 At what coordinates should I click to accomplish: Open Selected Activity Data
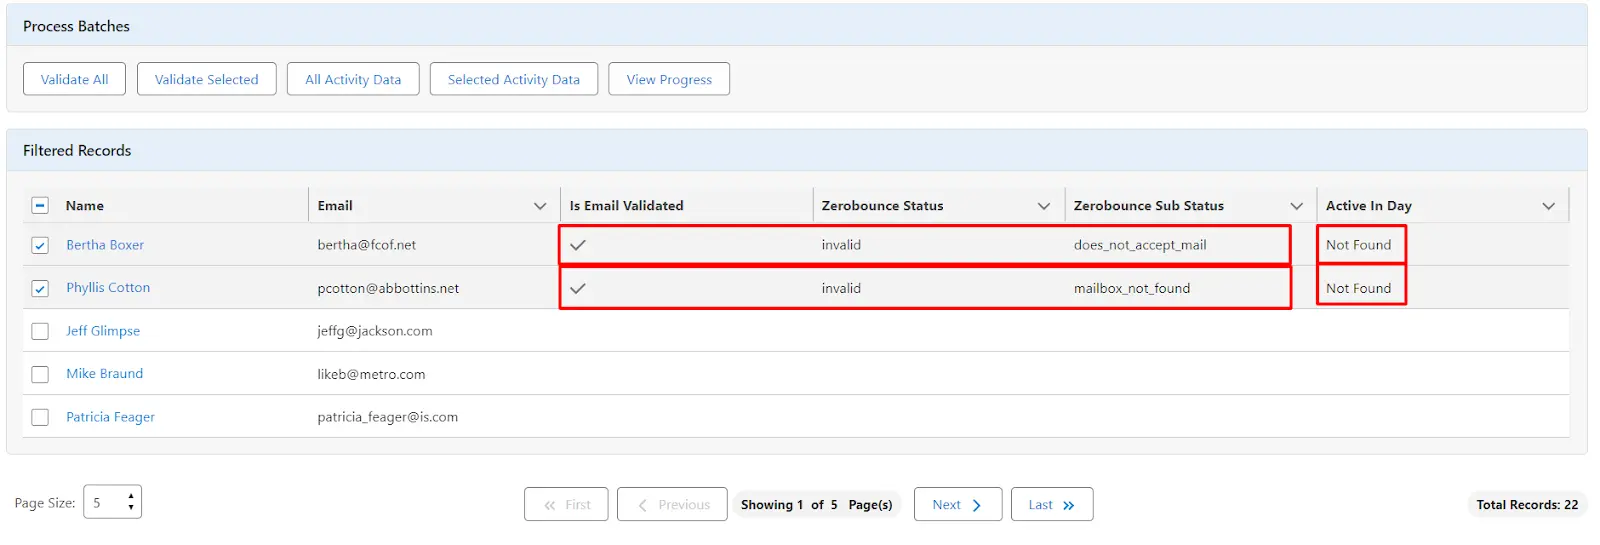point(513,79)
